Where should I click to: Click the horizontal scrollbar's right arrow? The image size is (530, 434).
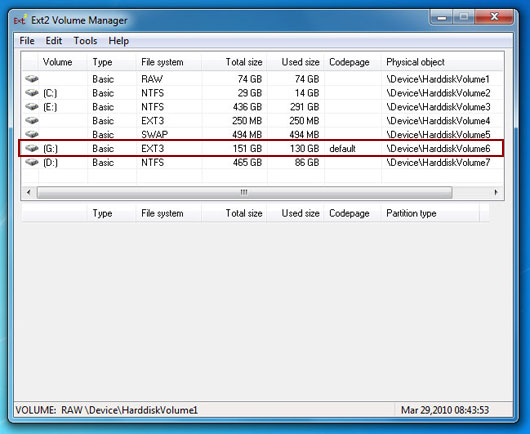tap(496, 192)
